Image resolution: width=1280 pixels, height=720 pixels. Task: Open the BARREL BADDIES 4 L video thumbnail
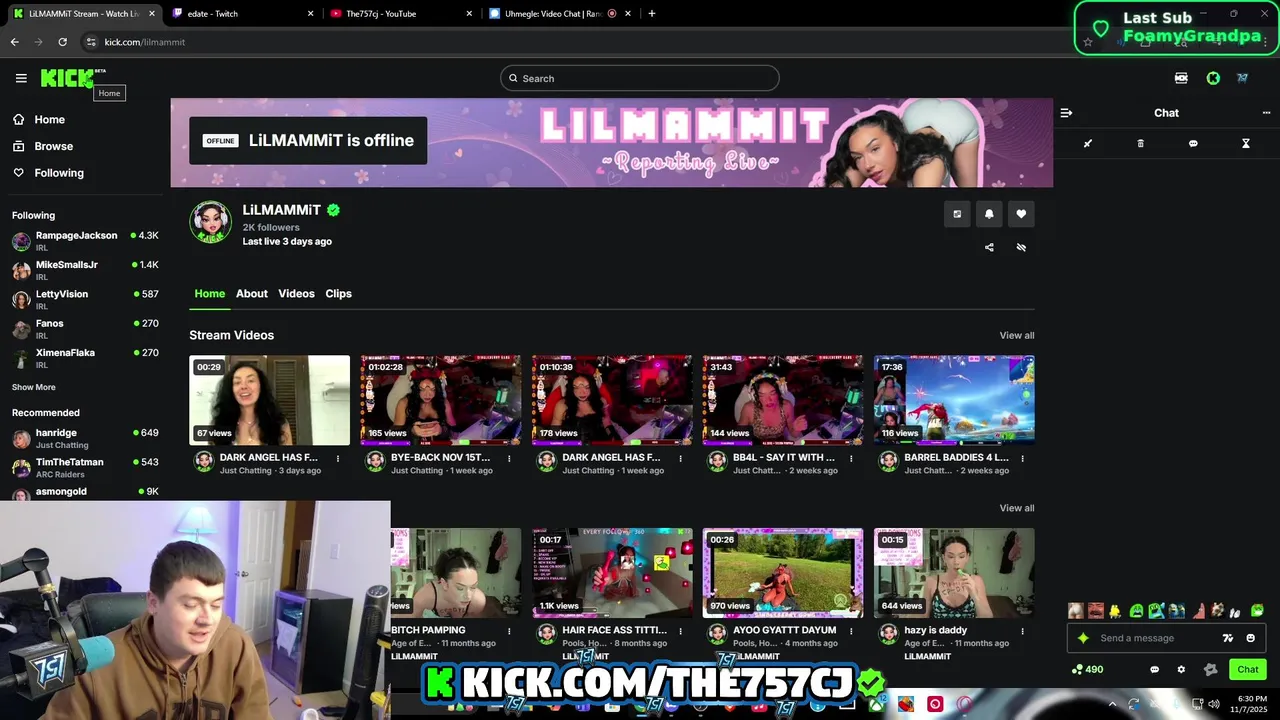[954, 400]
